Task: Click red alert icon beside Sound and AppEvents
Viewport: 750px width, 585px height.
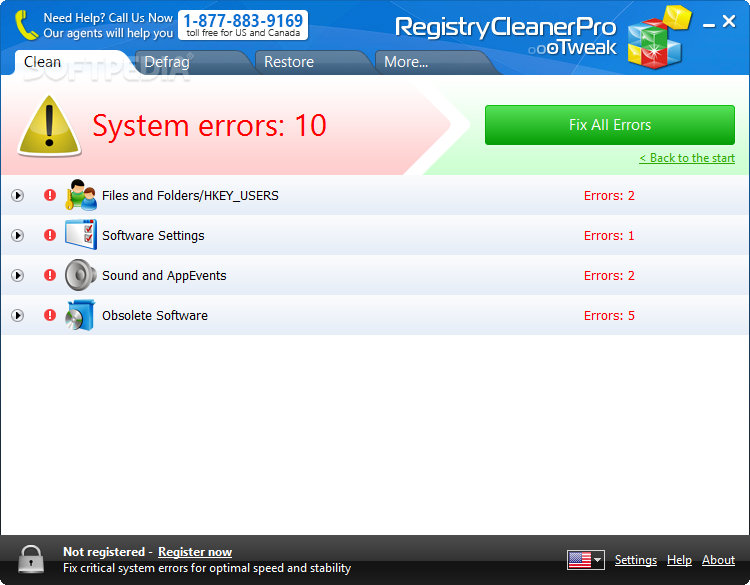Action: 50,275
